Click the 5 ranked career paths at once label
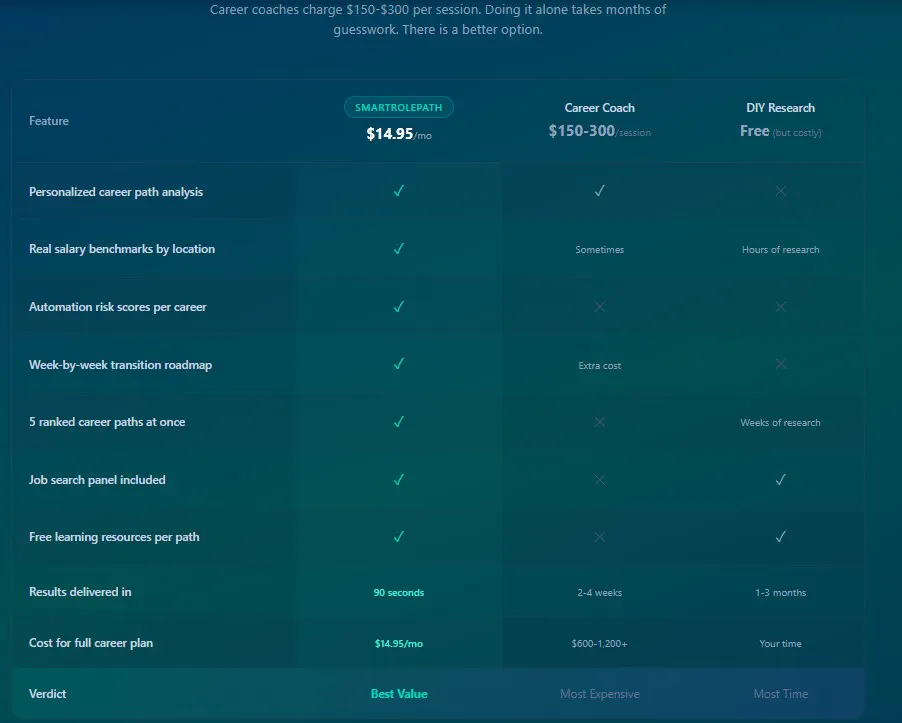 [107, 422]
